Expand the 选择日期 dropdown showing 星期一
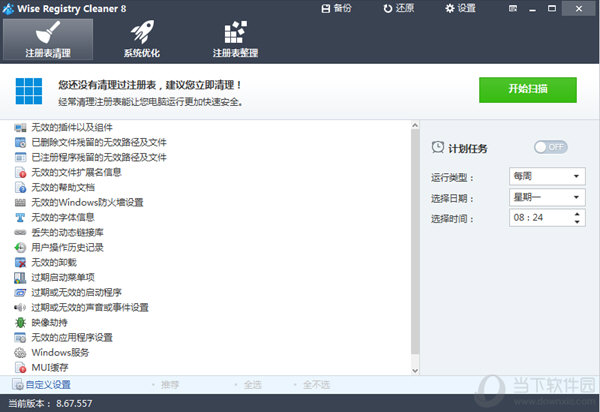 (x=547, y=197)
